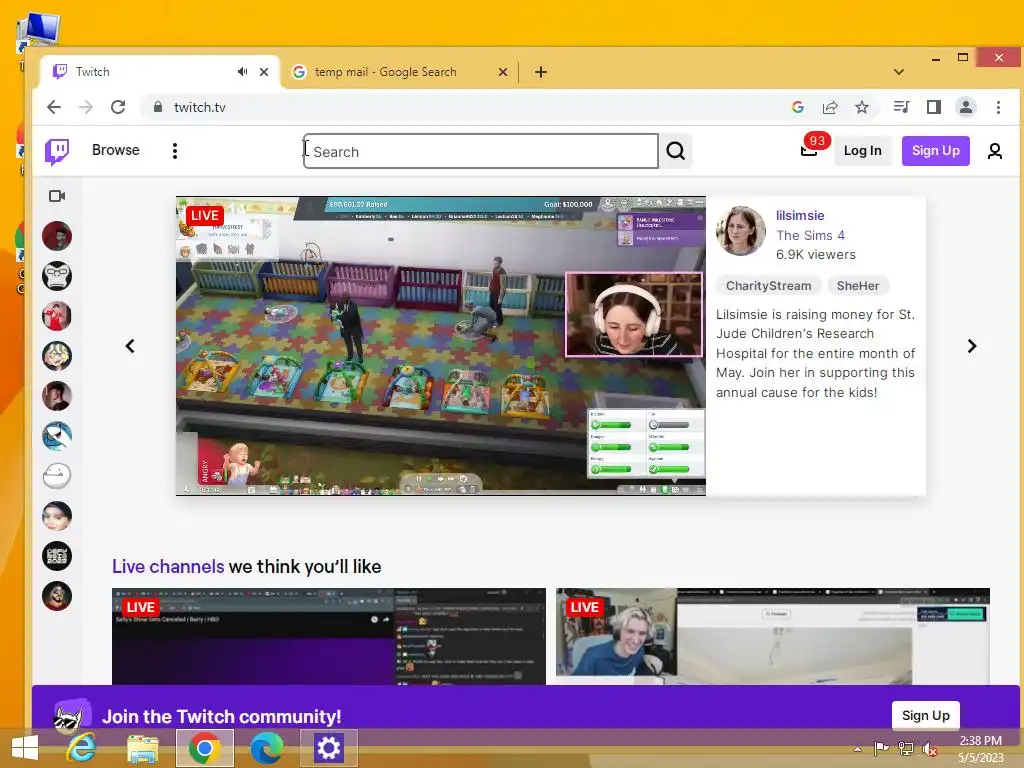
Task: Bookmark this page with star icon
Action: click(x=862, y=107)
